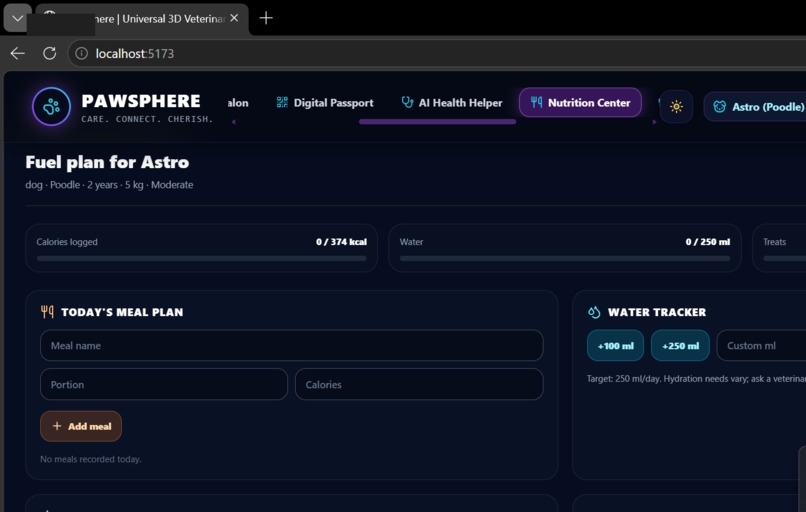Click the purple nav scrollbar thumb
This screenshot has width=806, height=512.
point(437,122)
